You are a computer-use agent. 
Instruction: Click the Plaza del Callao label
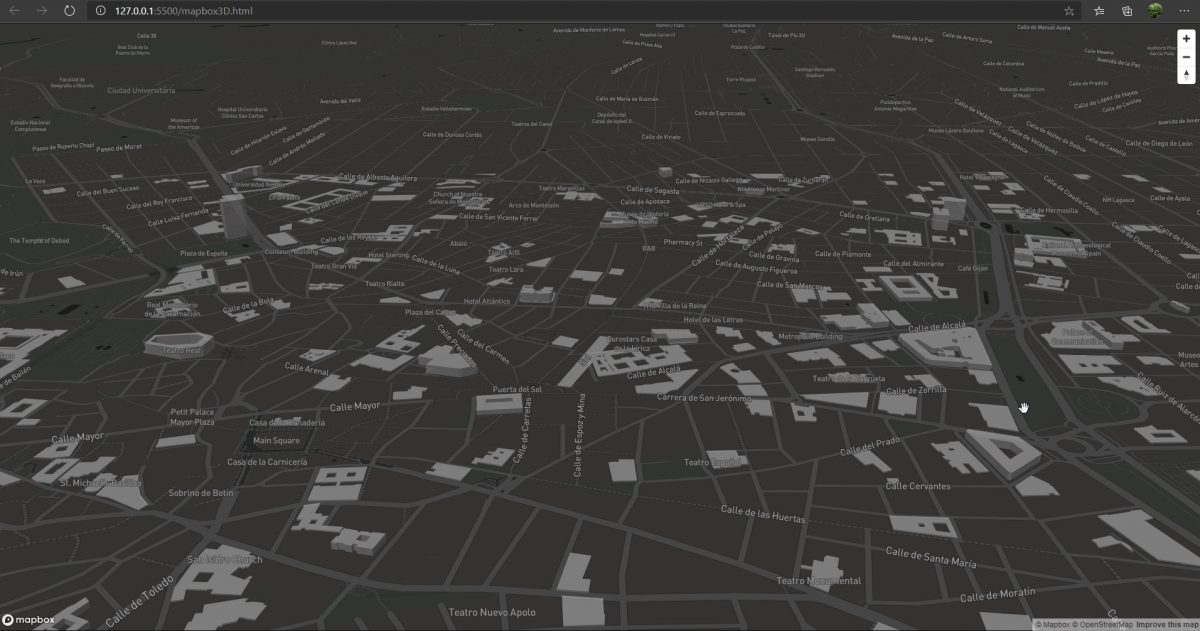pyautogui.click(x=431, y=312)
